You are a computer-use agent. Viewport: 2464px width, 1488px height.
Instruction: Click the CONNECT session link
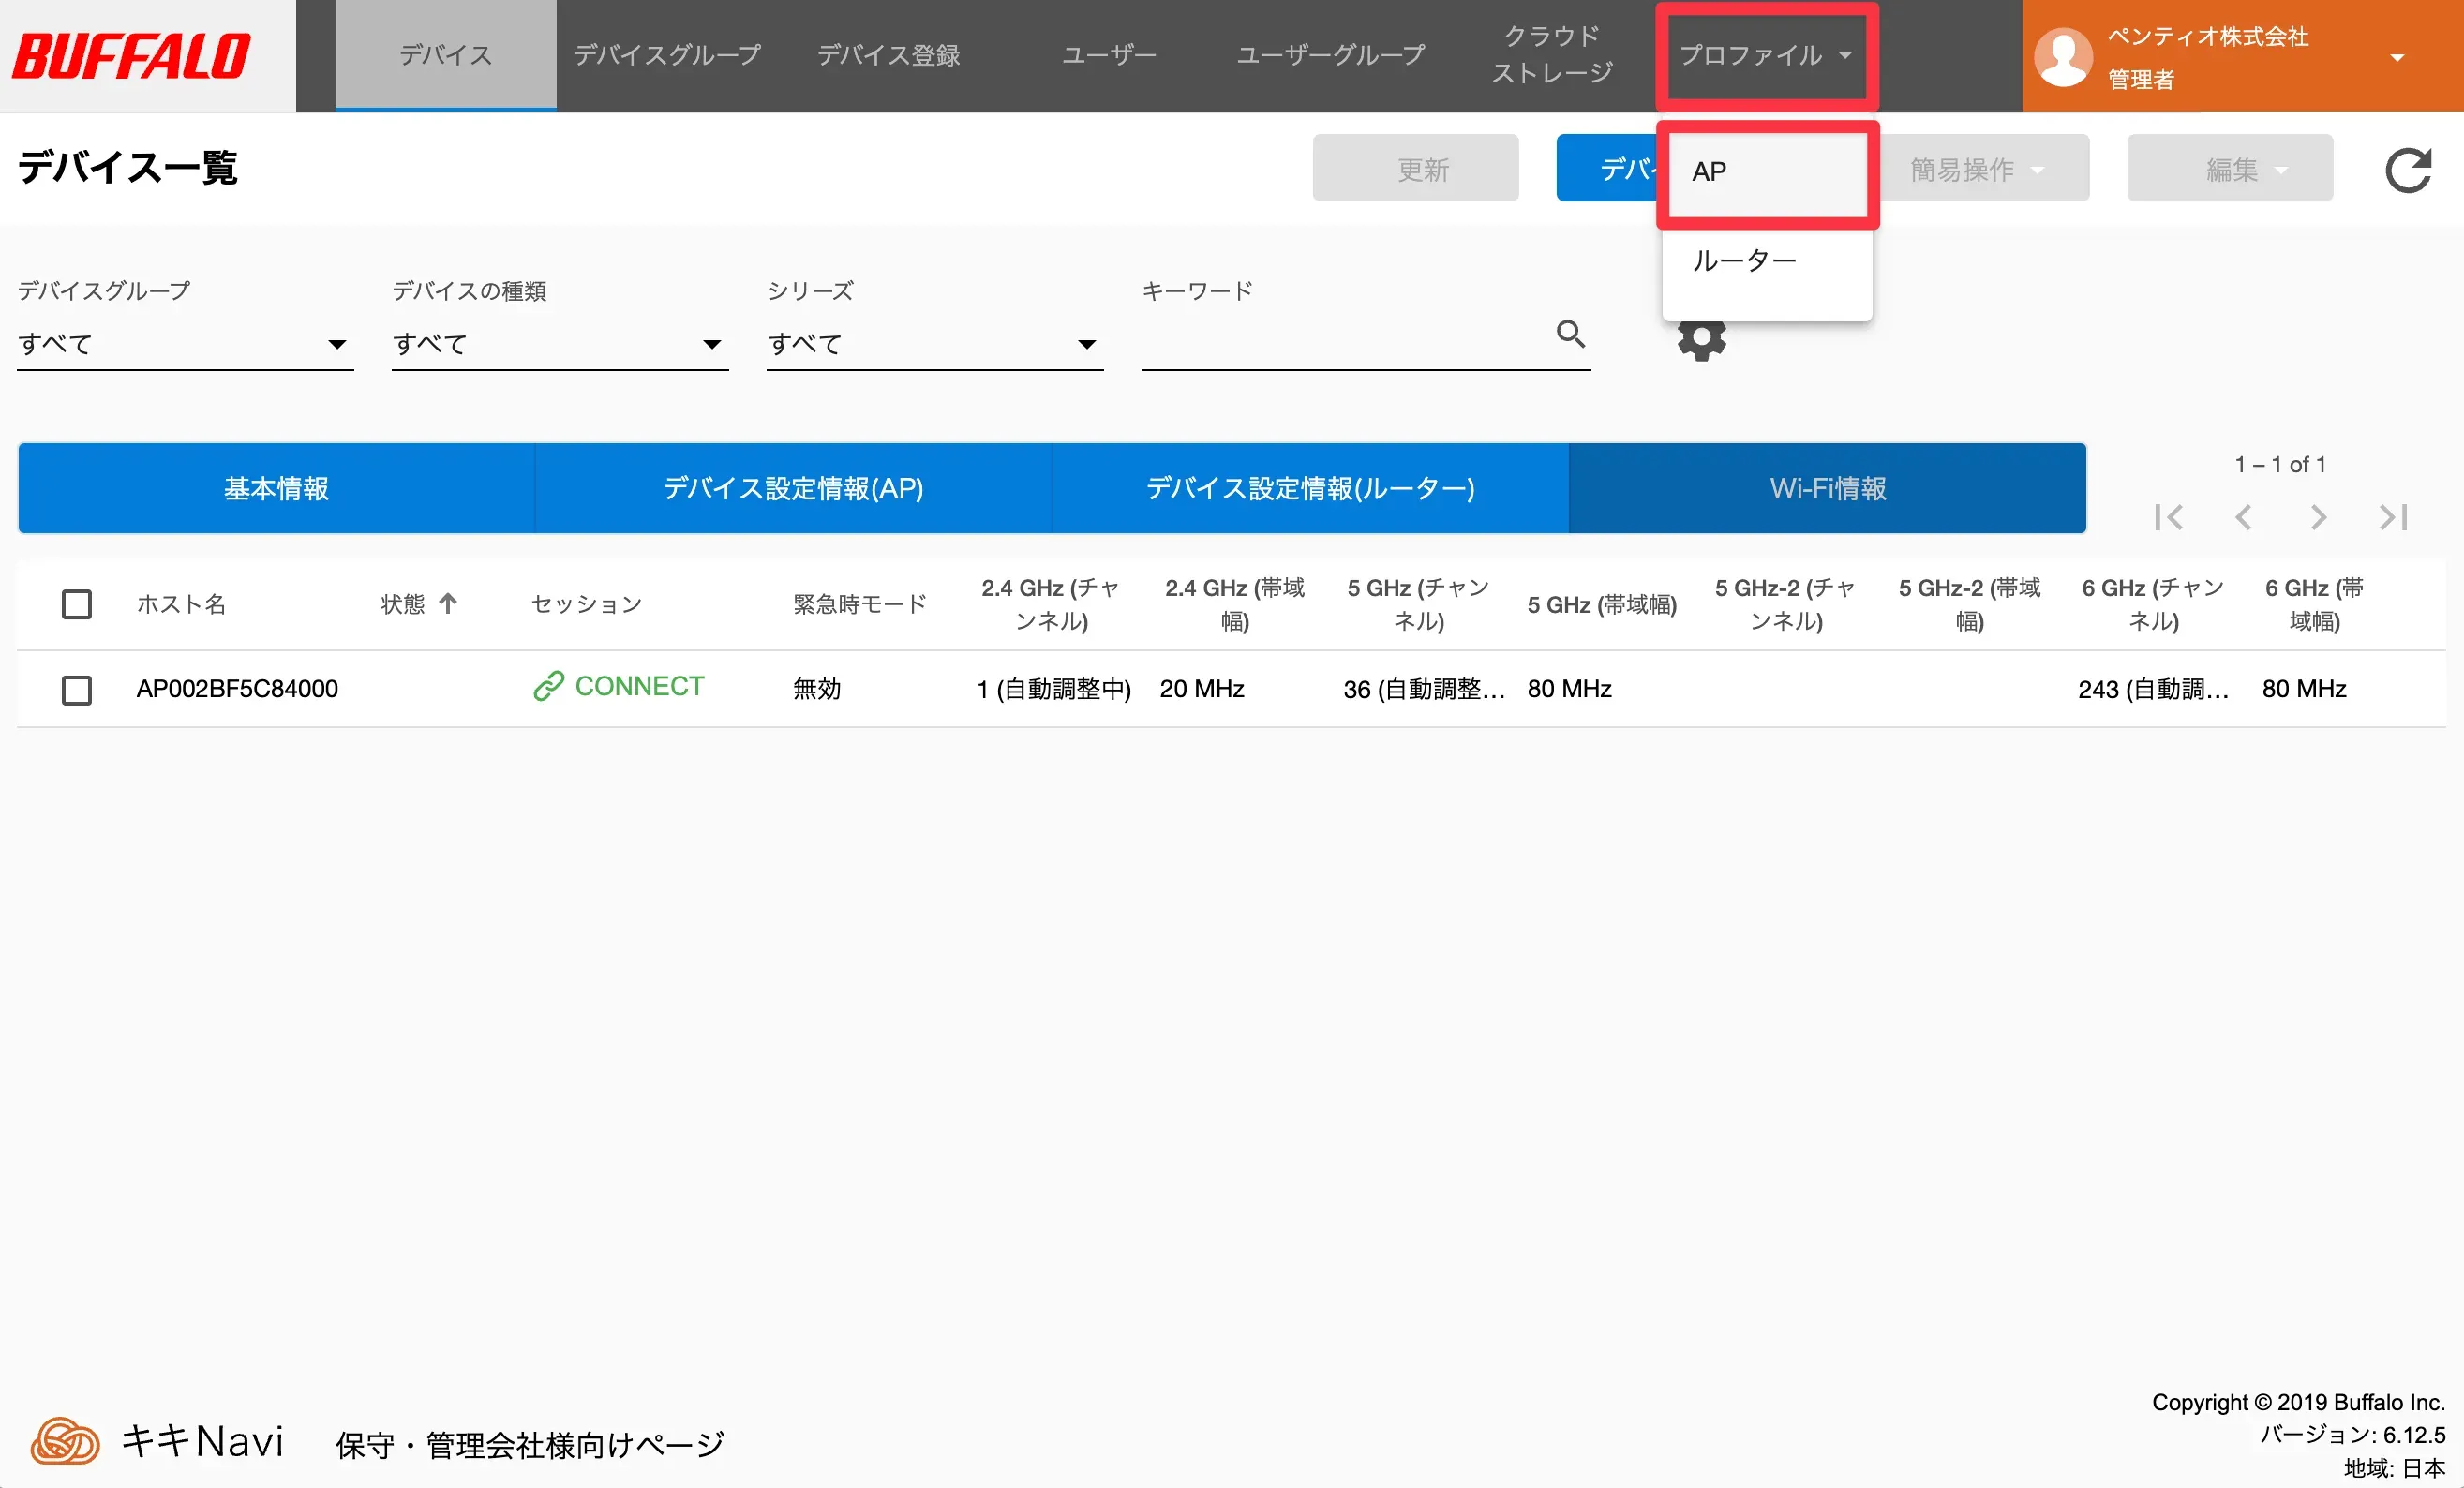click(620, 687)
